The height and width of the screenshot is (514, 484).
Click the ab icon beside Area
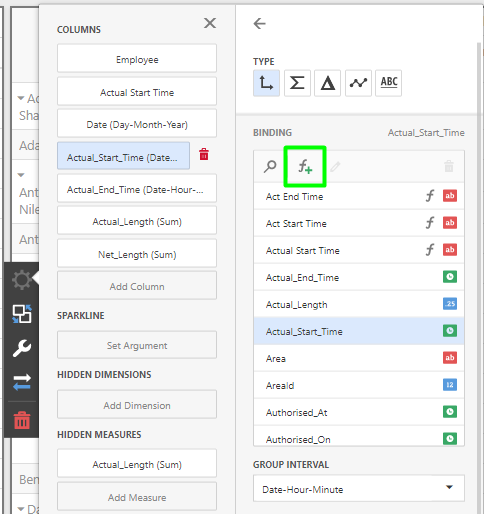450,358
